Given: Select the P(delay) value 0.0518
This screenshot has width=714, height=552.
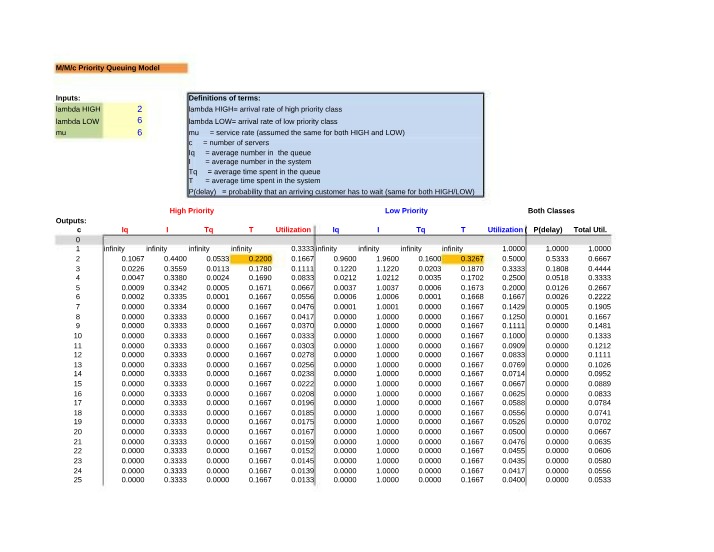Looking at the screenshot, I should pos(557,277).
